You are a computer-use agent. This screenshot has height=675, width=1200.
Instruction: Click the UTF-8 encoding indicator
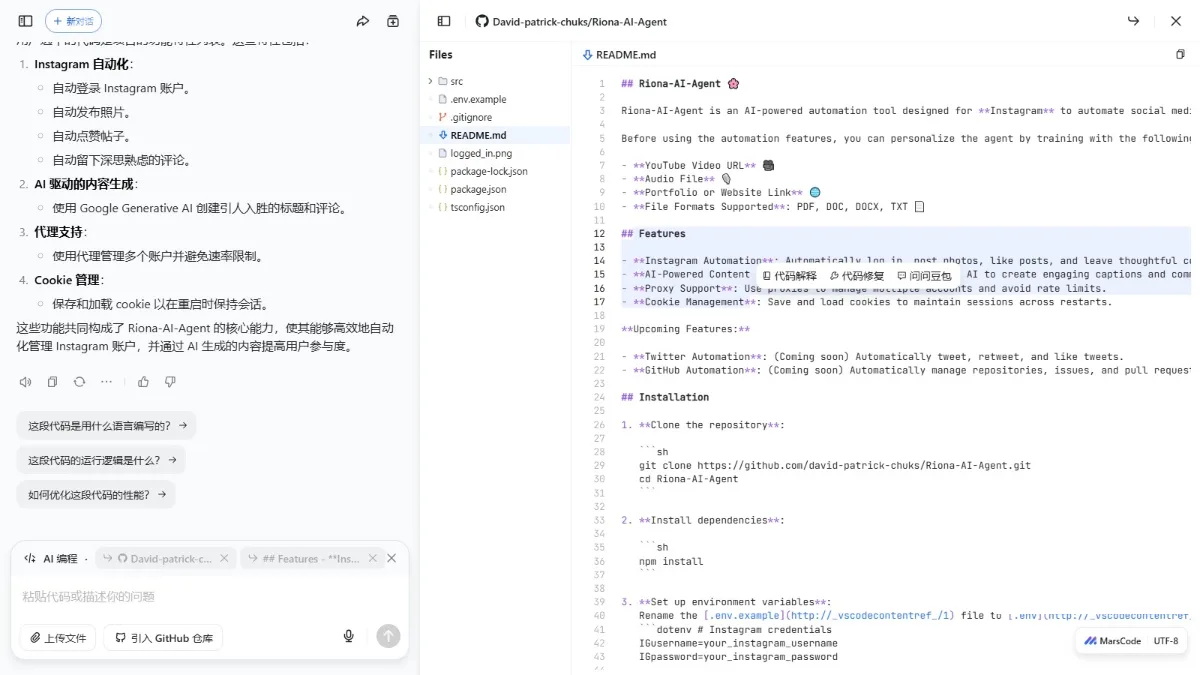click(x=1166, y=641)
